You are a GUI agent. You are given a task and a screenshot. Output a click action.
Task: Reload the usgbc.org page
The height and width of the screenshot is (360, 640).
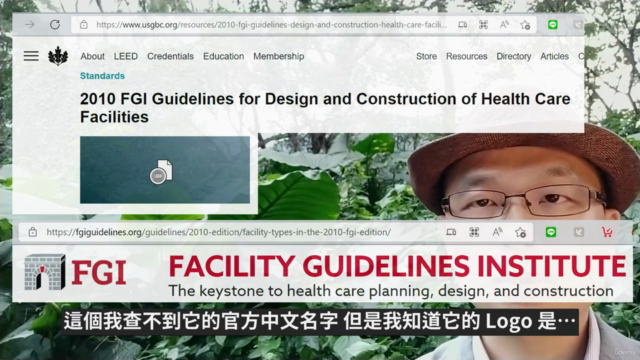click(55, 24)
